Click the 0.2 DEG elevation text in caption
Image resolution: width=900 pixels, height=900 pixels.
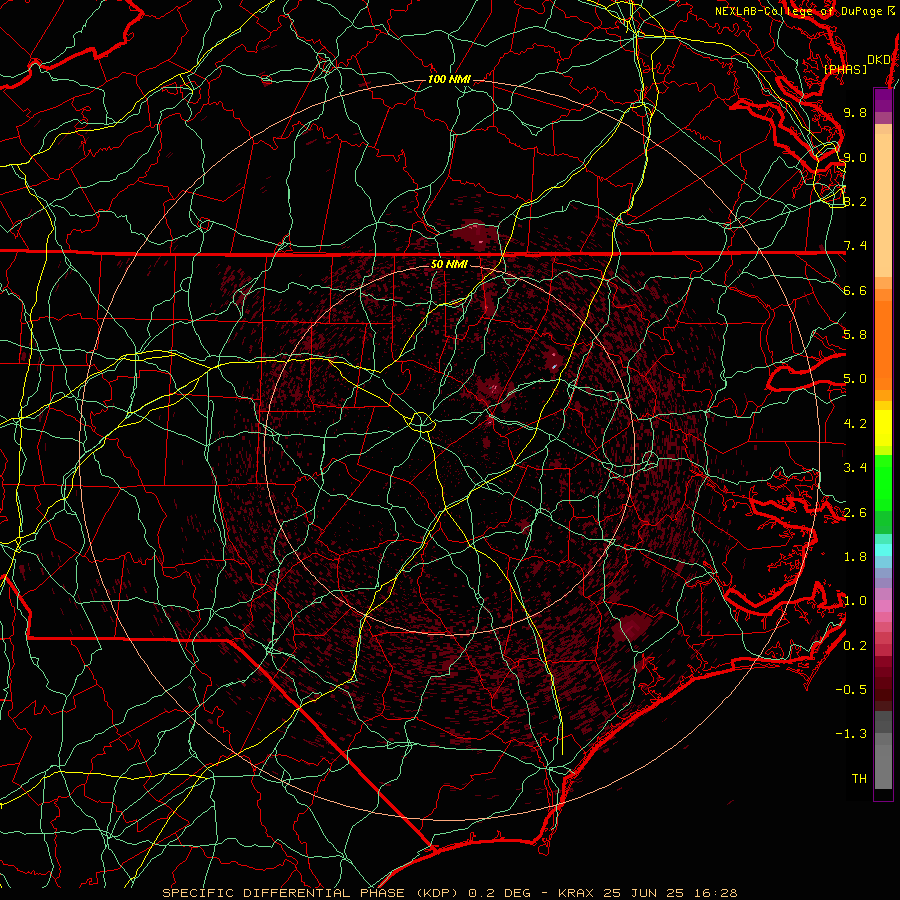[x=500, y=893]
